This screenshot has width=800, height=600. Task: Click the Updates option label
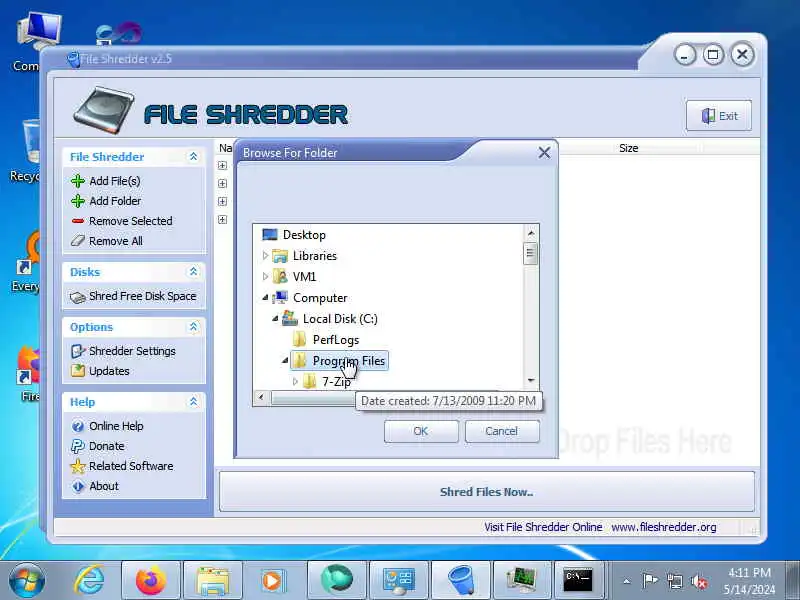(x=109, y=371)
